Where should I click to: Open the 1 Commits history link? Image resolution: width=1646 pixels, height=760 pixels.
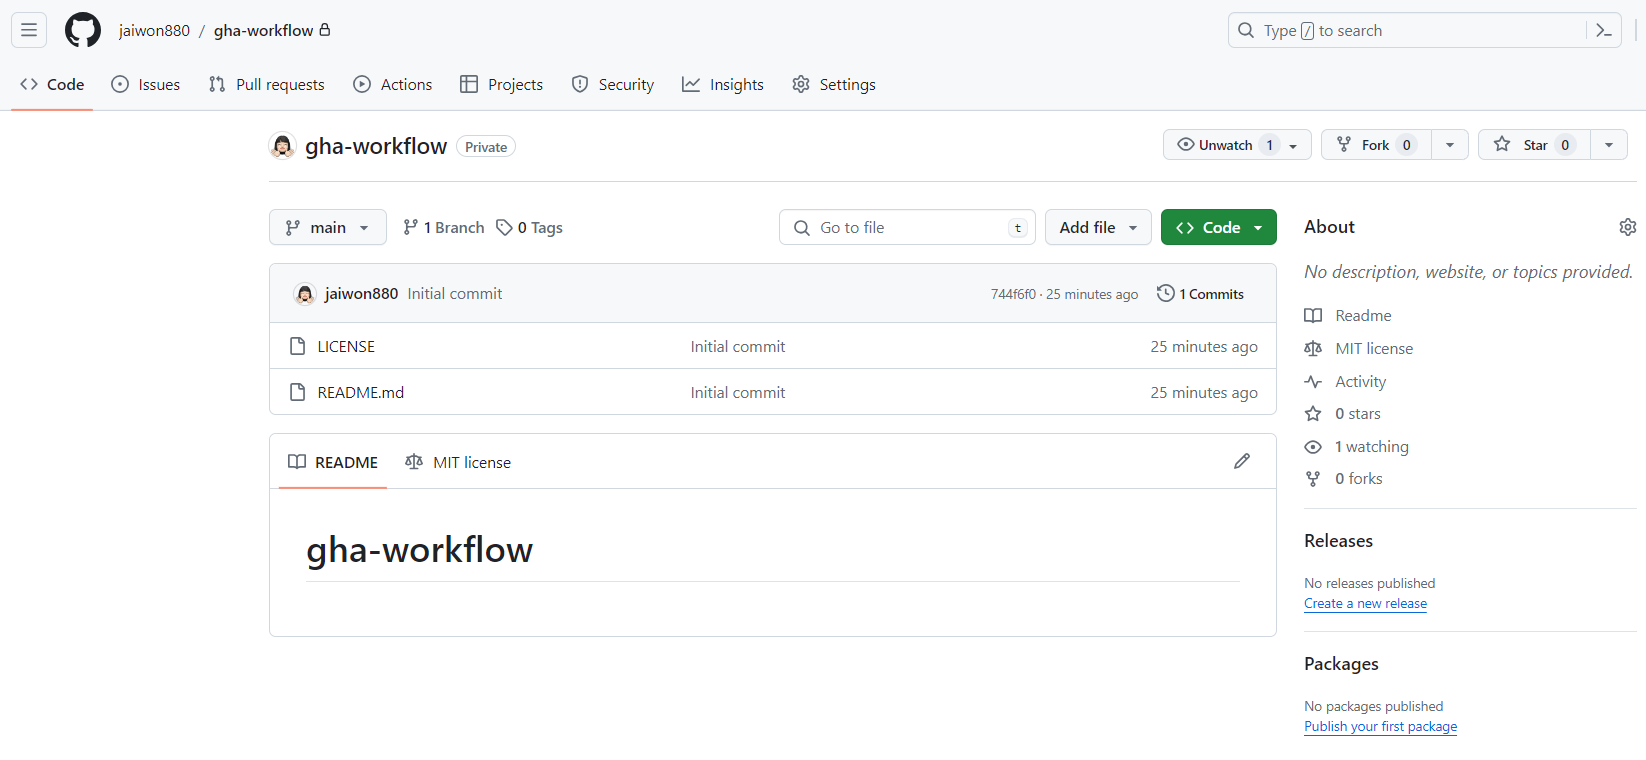tap(1201, 293)
